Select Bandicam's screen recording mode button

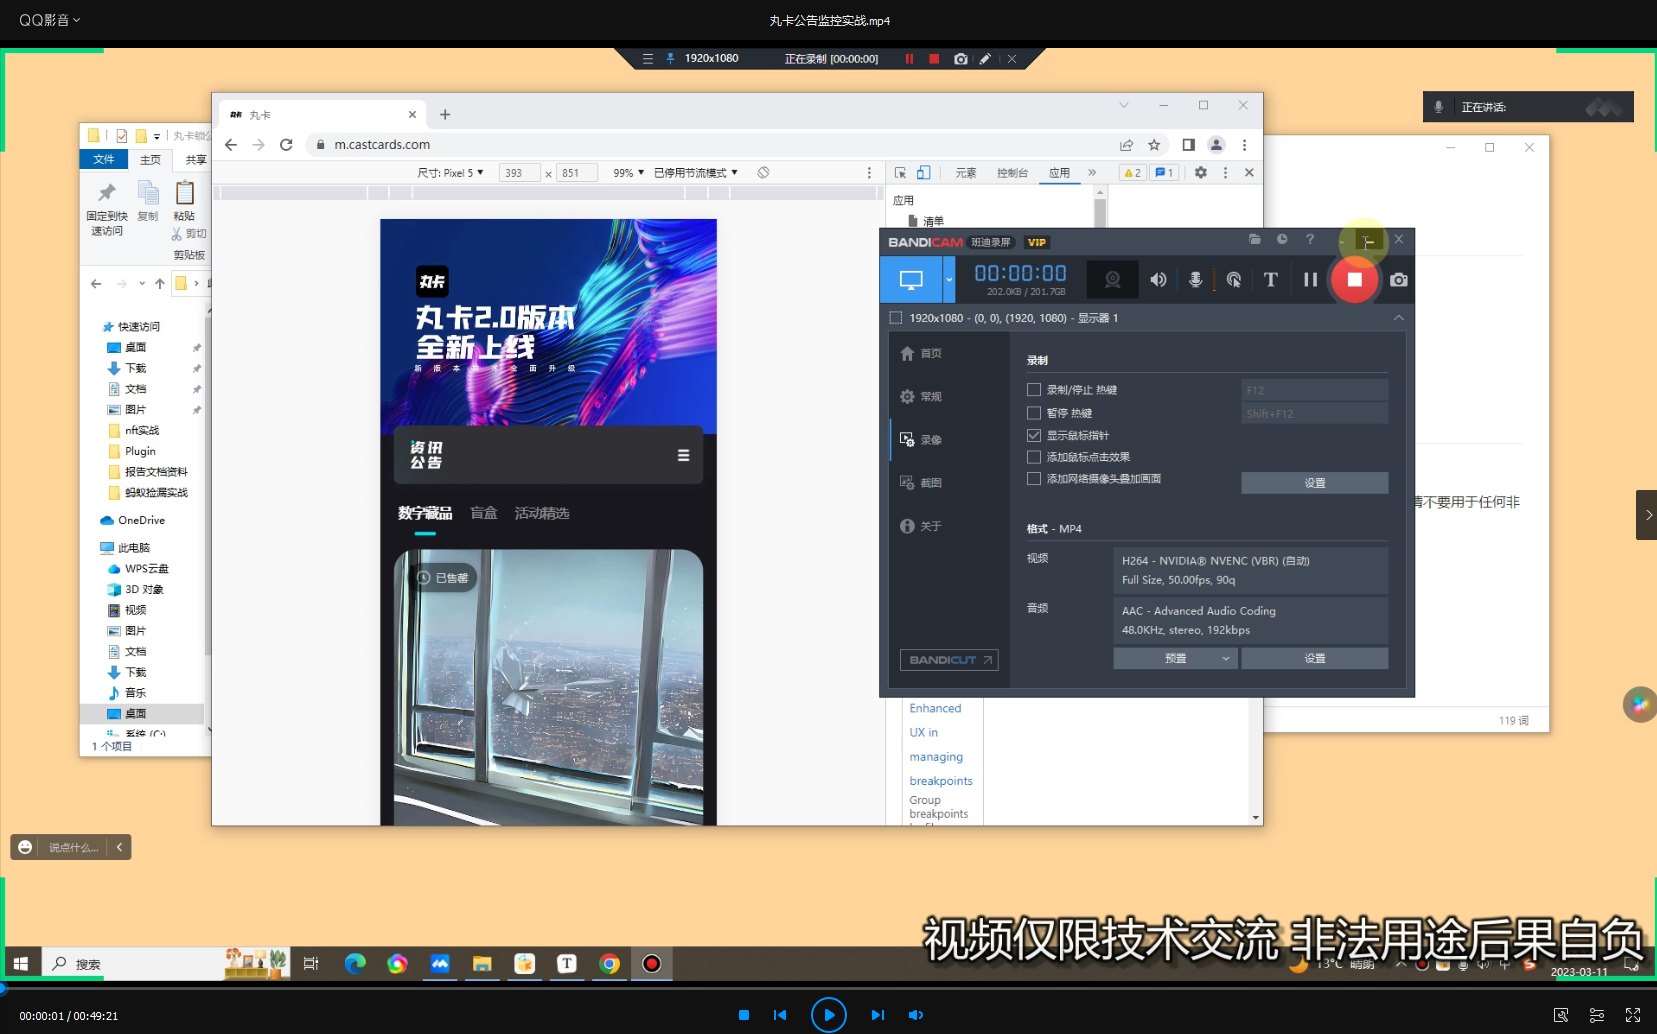point(911,280)
